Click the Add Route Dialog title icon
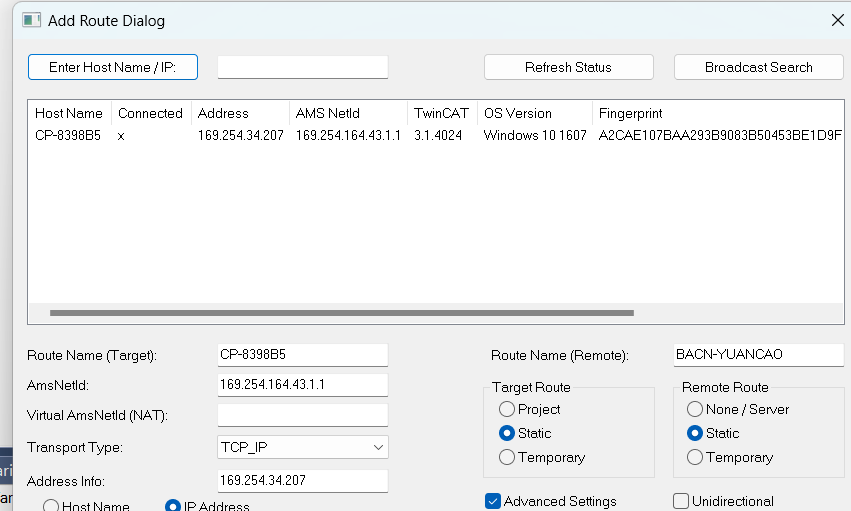Screen dimensions: 851x511 pyautogui.click(x=31, y=21)
